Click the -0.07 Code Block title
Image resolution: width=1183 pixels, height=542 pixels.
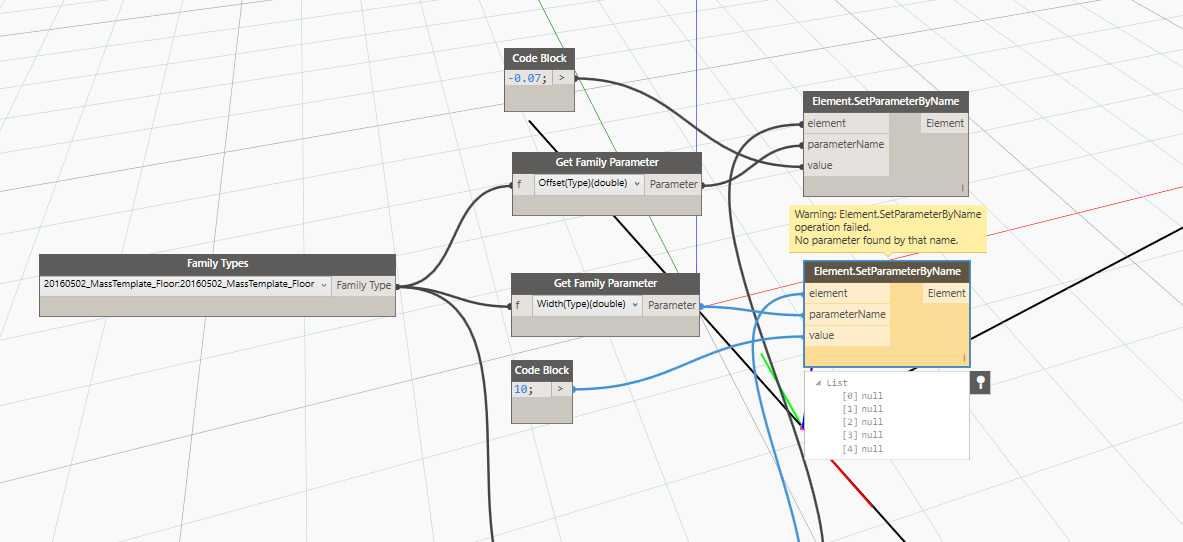[x=539, y=58]
